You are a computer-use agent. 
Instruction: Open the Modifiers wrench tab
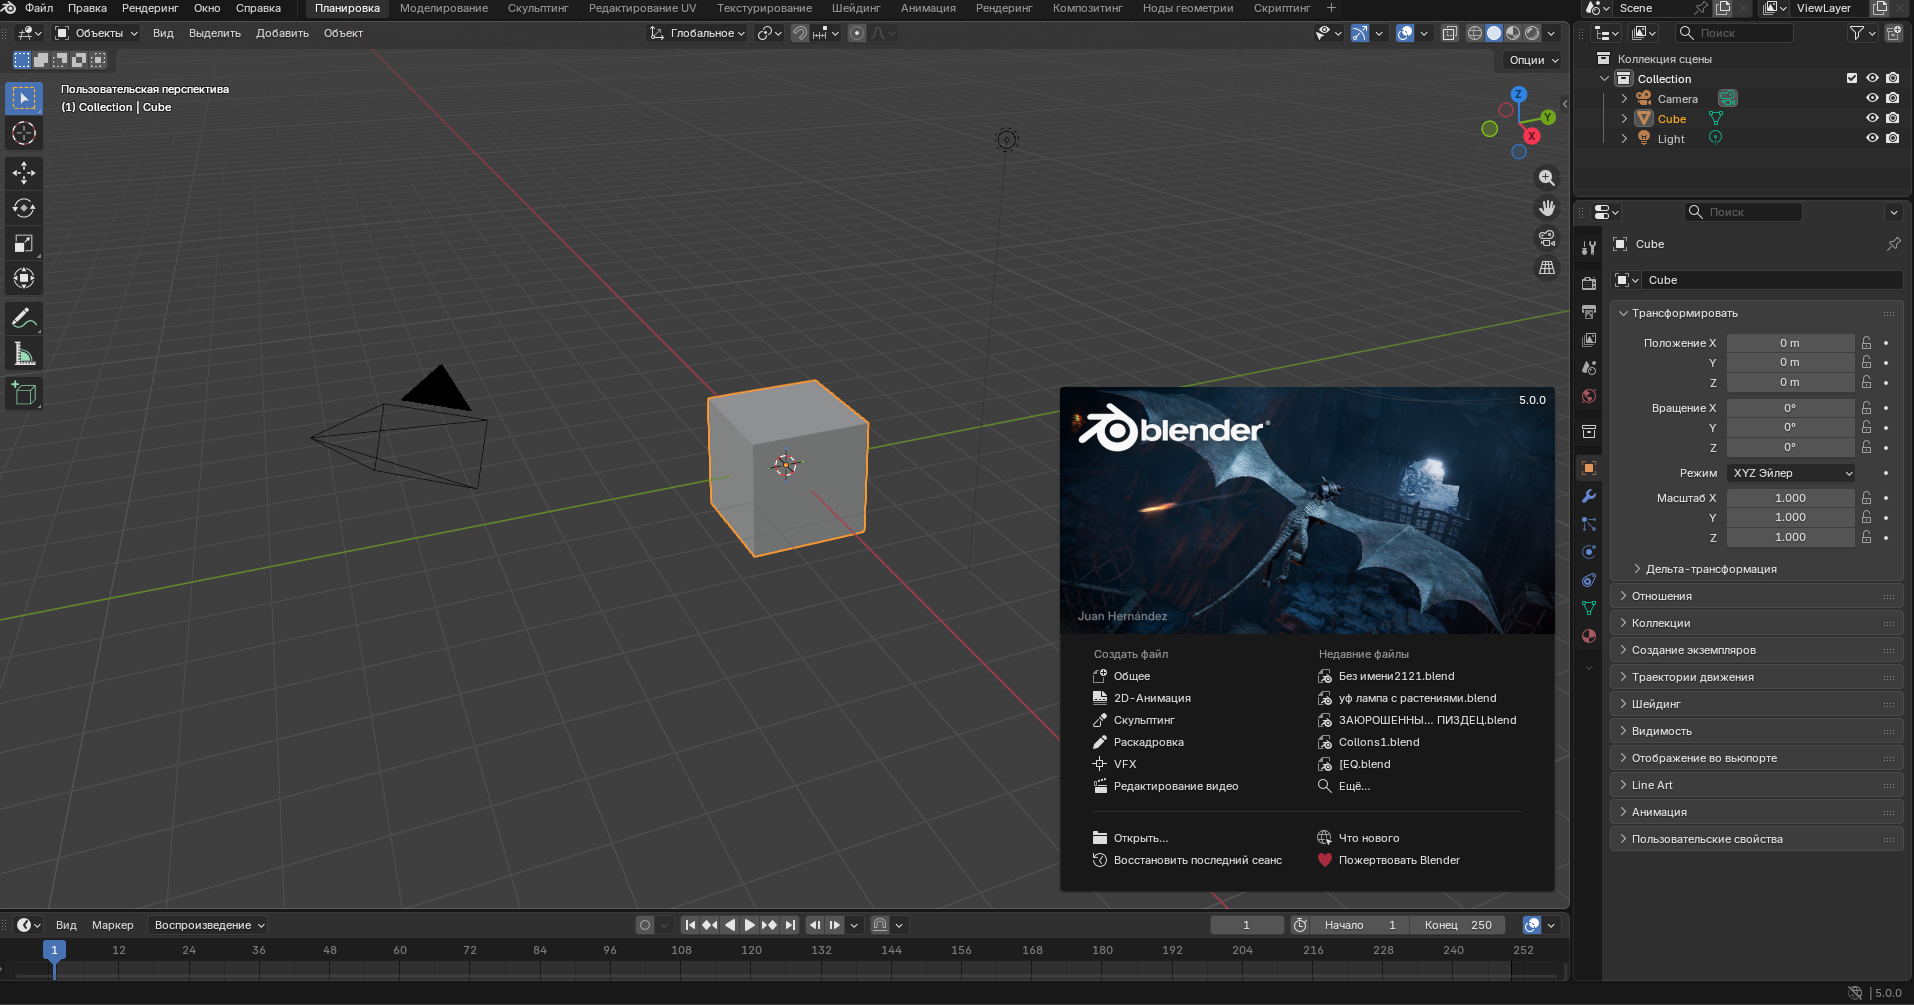[x=1589, y=496]
